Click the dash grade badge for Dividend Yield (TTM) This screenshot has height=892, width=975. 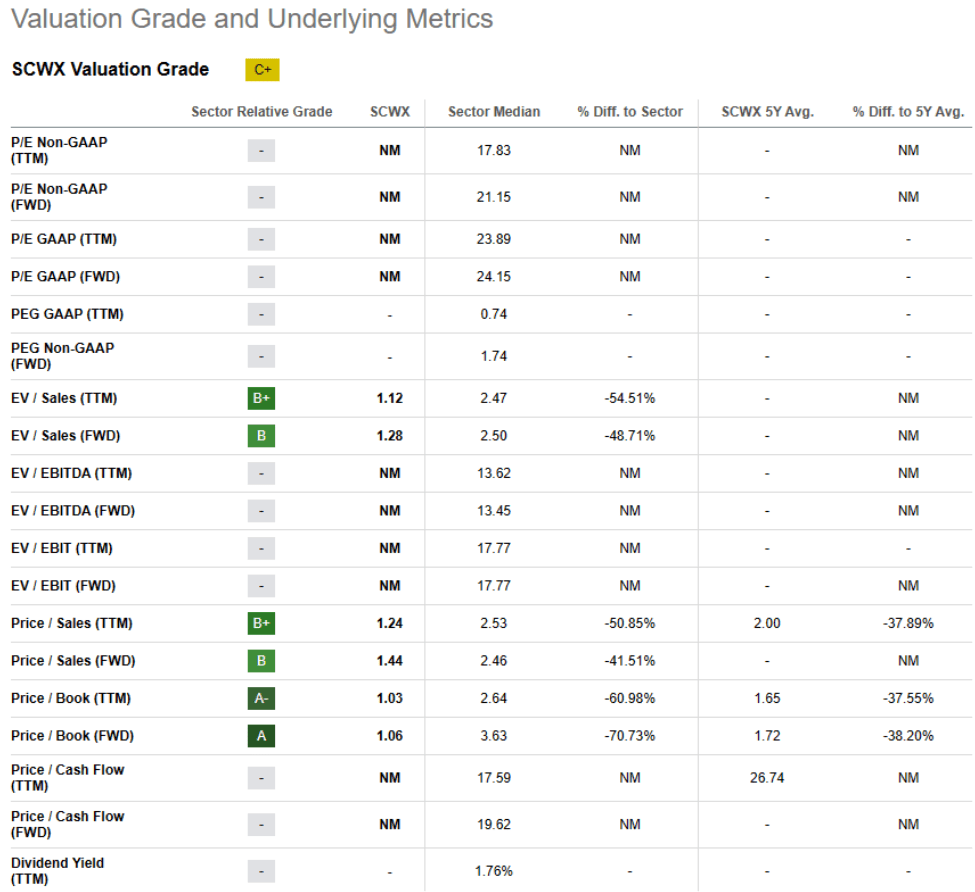(261, 871)
